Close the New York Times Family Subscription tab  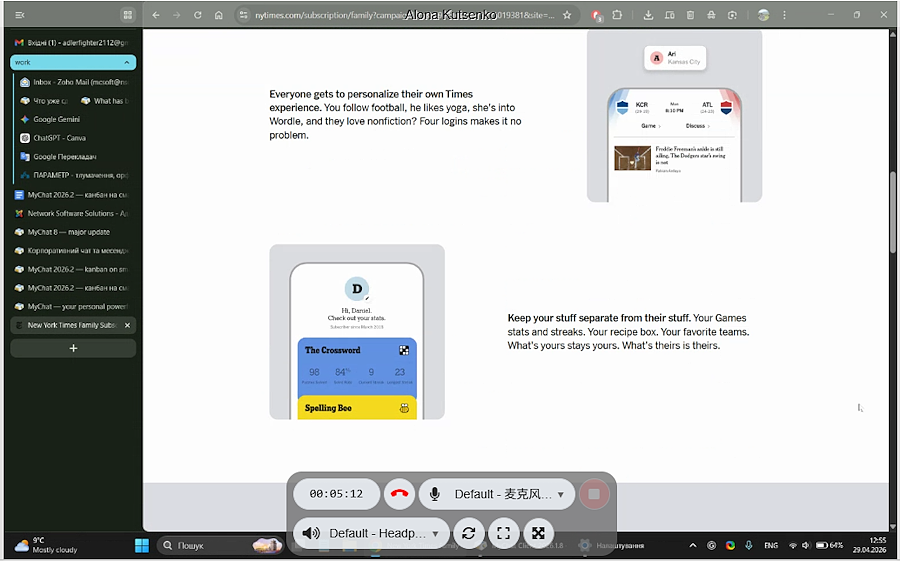127,325
